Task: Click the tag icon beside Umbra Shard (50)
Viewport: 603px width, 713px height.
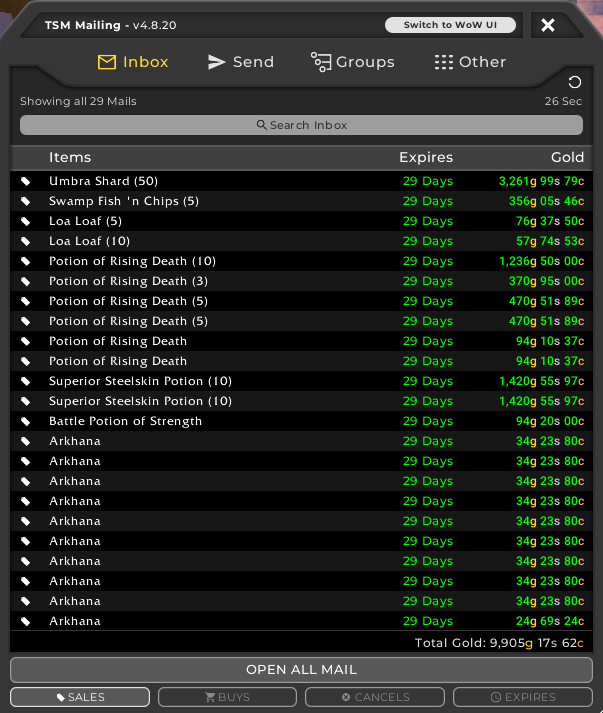Action: point(26,181)
